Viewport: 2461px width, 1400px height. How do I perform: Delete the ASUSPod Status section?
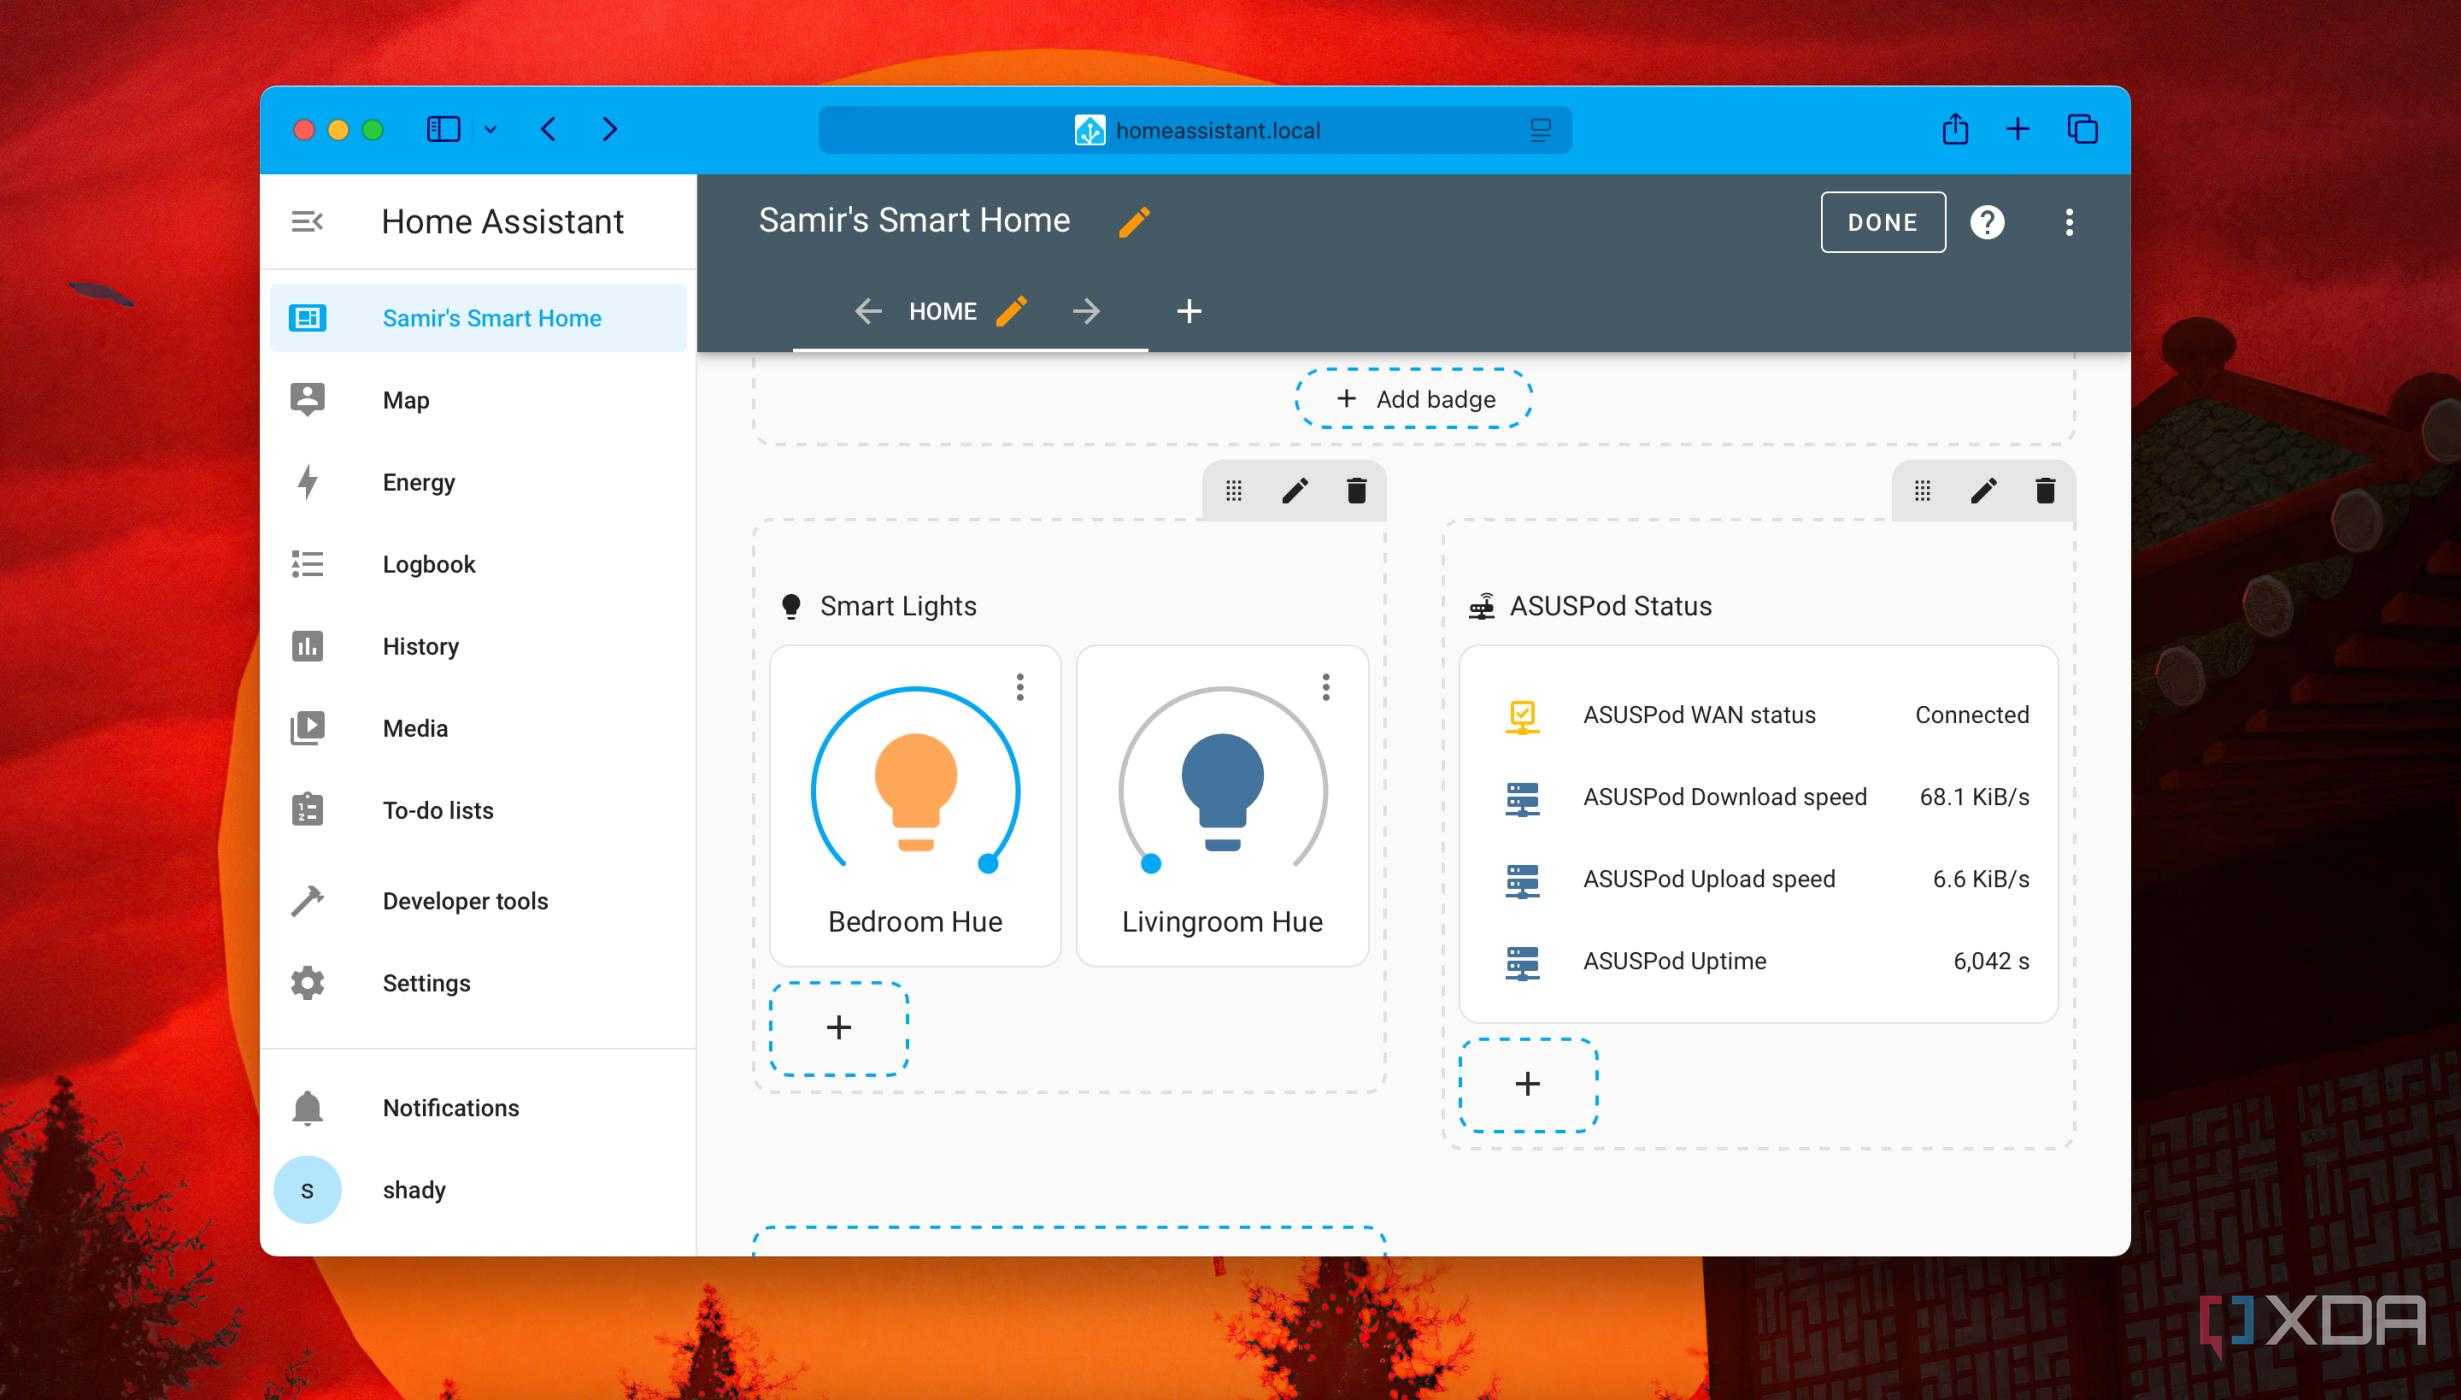pos(2045,490)
